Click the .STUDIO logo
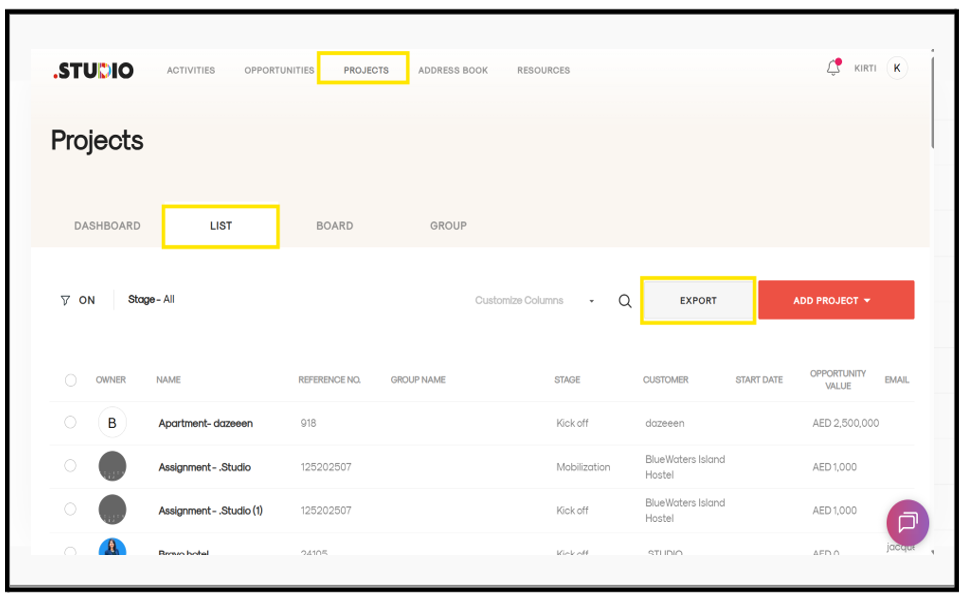This screenshot has height=597, width=963. pos(93,70)
